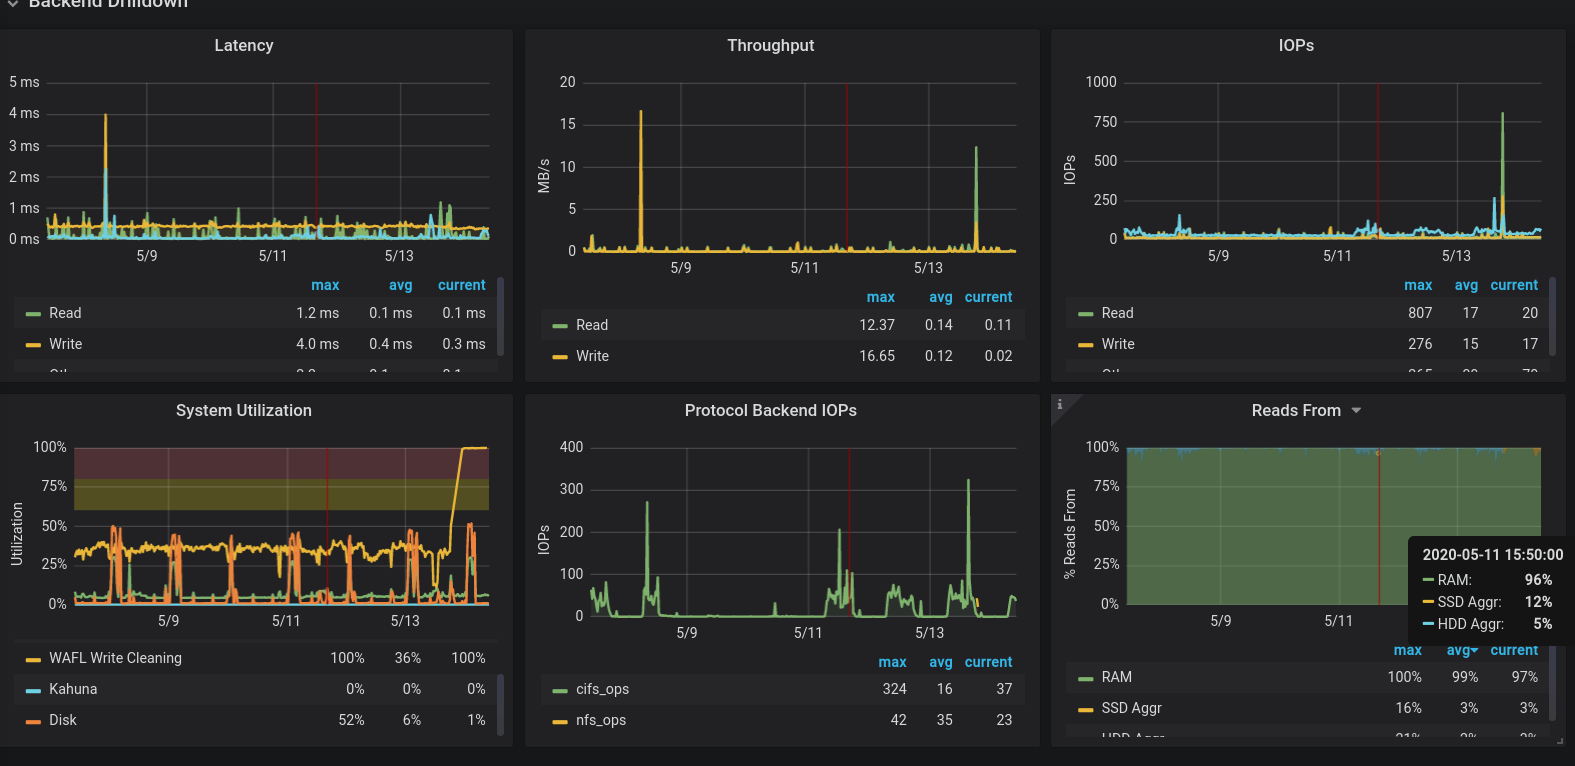
Task: Toggle Read series in Latency legend
Action: point(65,313)
